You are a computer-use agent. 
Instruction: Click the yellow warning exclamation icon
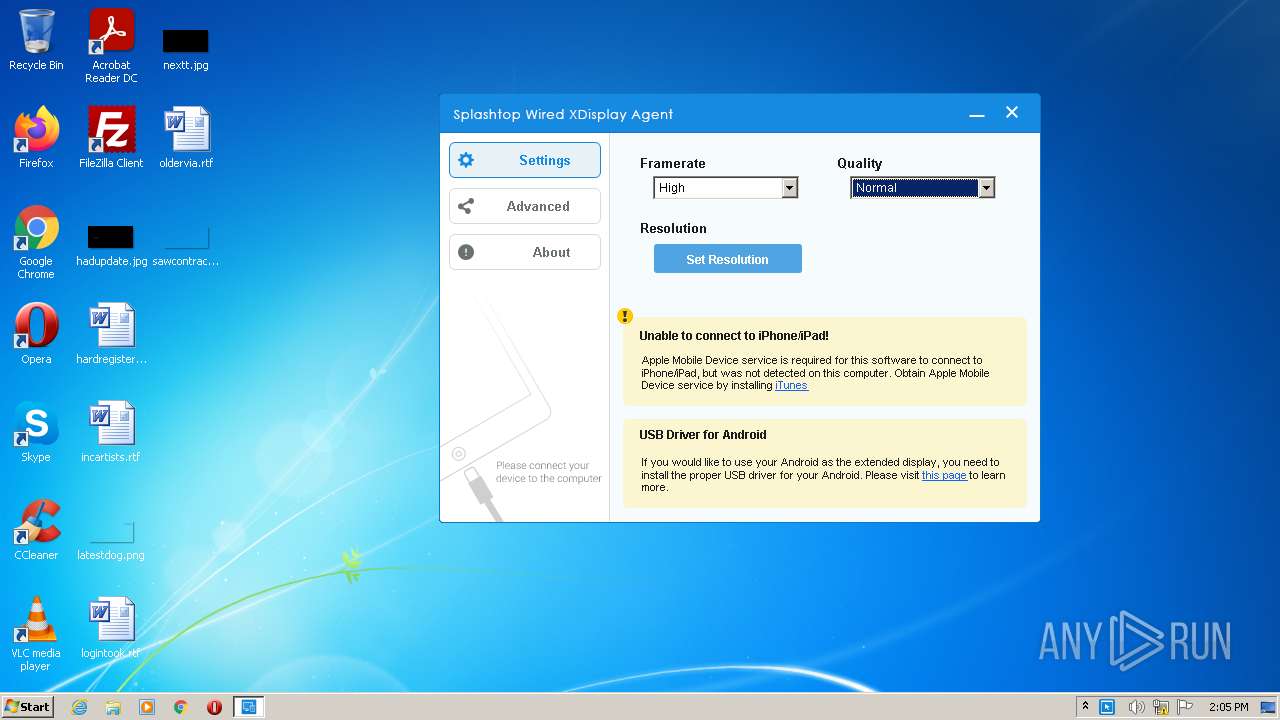[x=625, y=316]
